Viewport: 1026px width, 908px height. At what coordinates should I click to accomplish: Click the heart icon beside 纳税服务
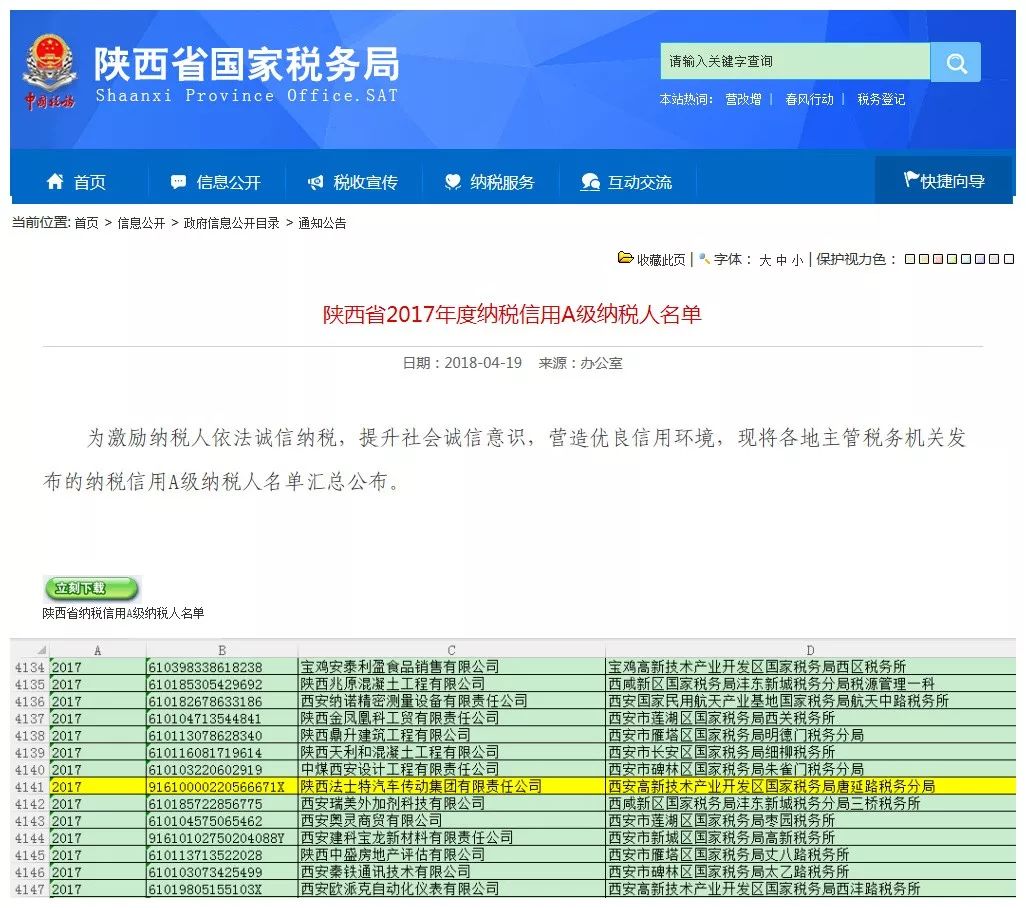coord(452,182)
